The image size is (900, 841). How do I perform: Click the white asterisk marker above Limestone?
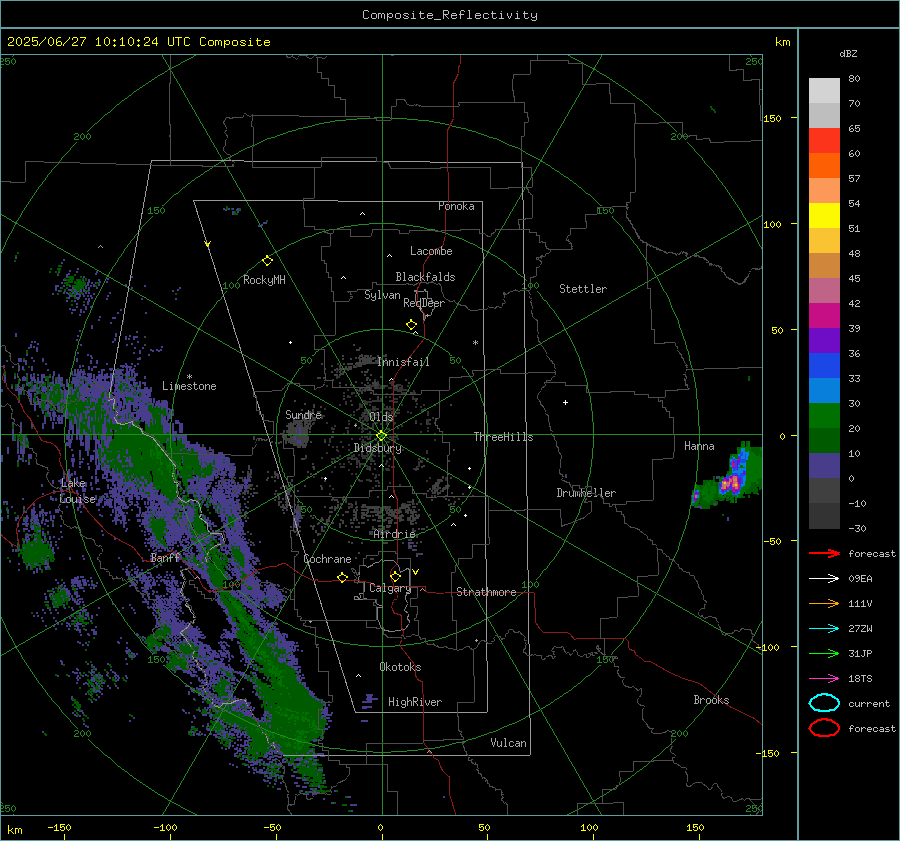pyautogui.click(x=189, y=377)
